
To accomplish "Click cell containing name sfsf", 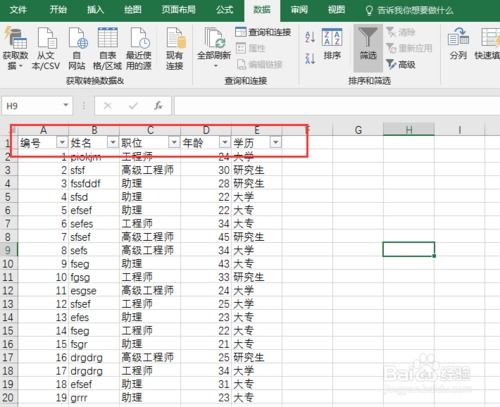I will pos(94,170).
